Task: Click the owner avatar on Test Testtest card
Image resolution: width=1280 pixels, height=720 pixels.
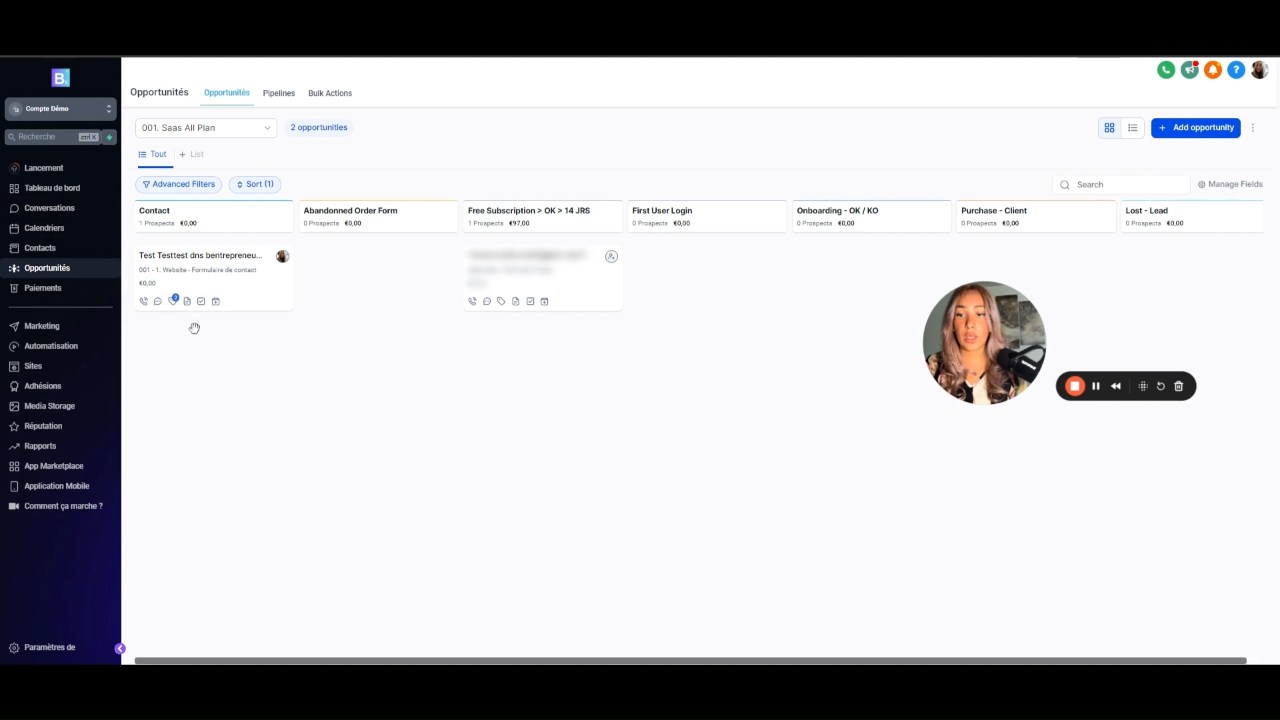Action: (282, 256)
